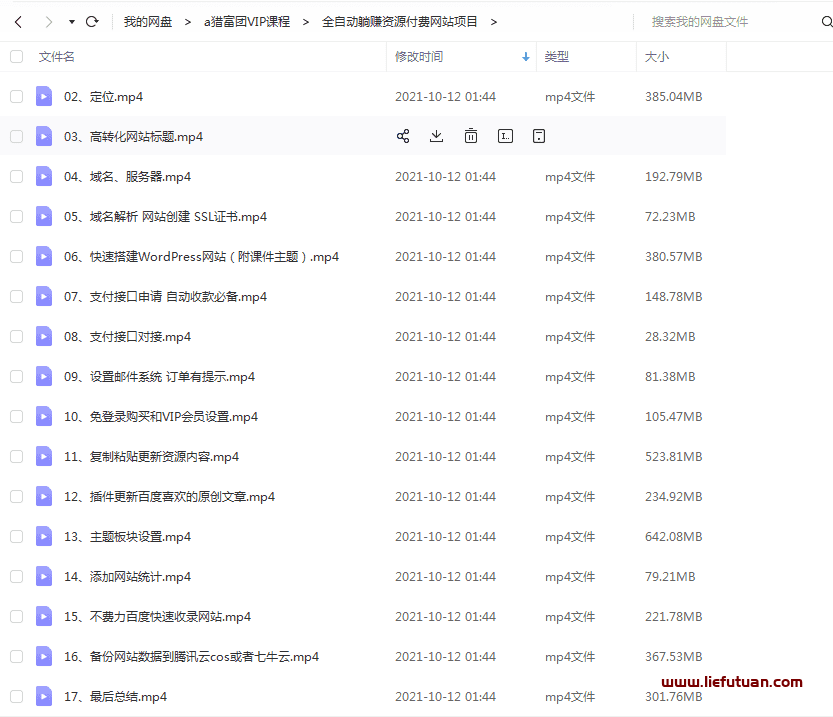This screenshot has height=717, width=833.
Task: Sort by 类型 column header
Action: (x=557, y=57)
